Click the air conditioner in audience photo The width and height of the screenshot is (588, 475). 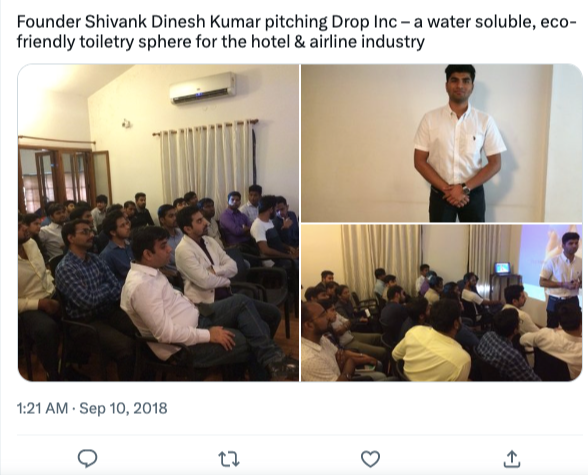coord(203,88)
